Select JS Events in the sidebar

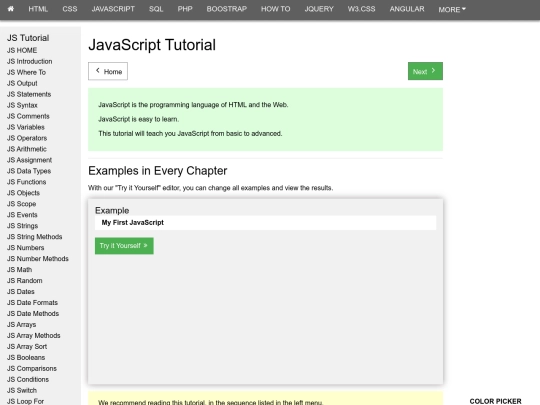[x=22, y=215]
